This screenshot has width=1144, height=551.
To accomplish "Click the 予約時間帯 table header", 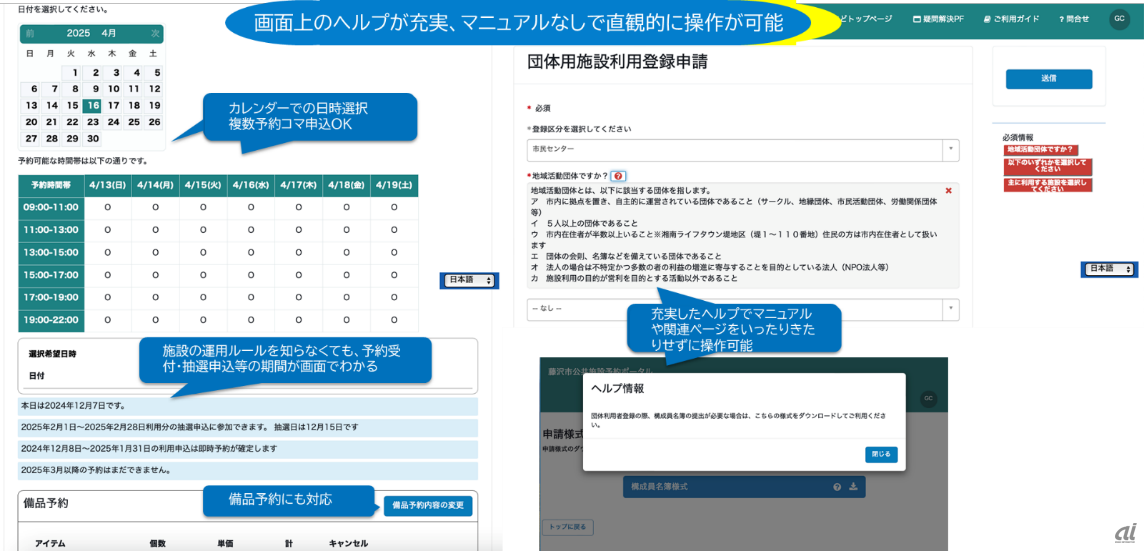I will 51,185.
